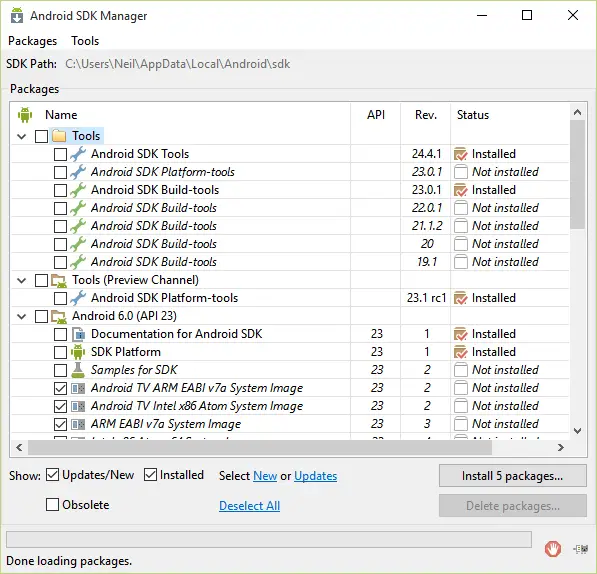Click the wrench icon of Android SDK Tools
The width and height of the screenshot is (597, 574).
click(x=78, y=154)
